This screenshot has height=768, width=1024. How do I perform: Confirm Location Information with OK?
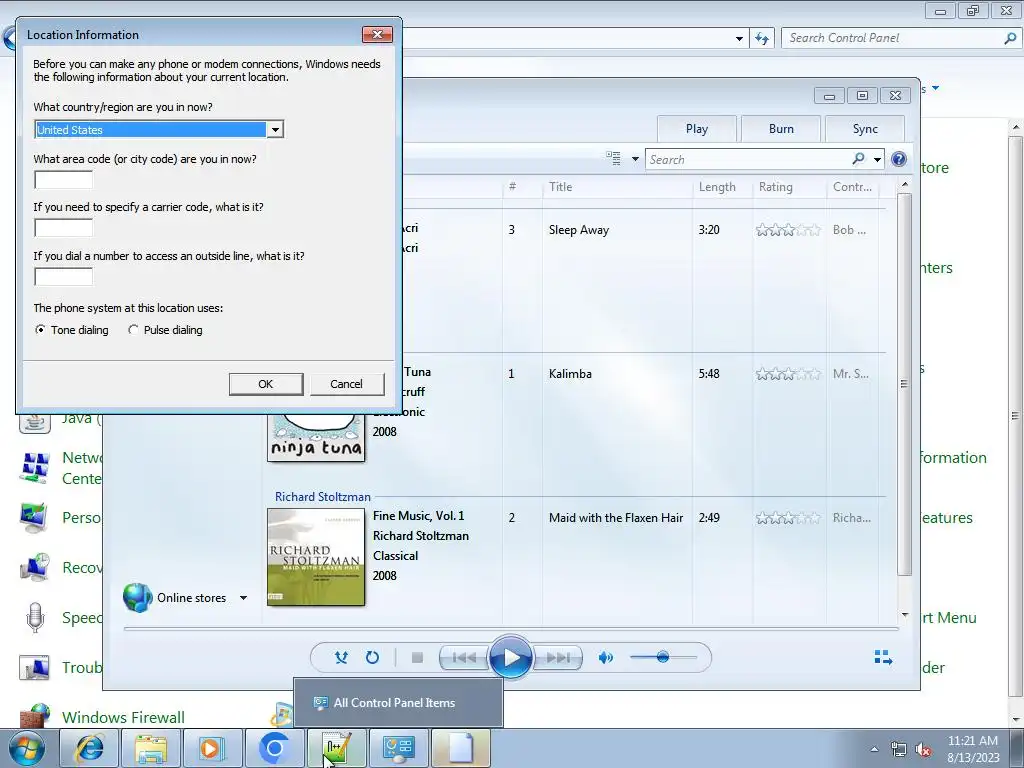click(266, 384)
